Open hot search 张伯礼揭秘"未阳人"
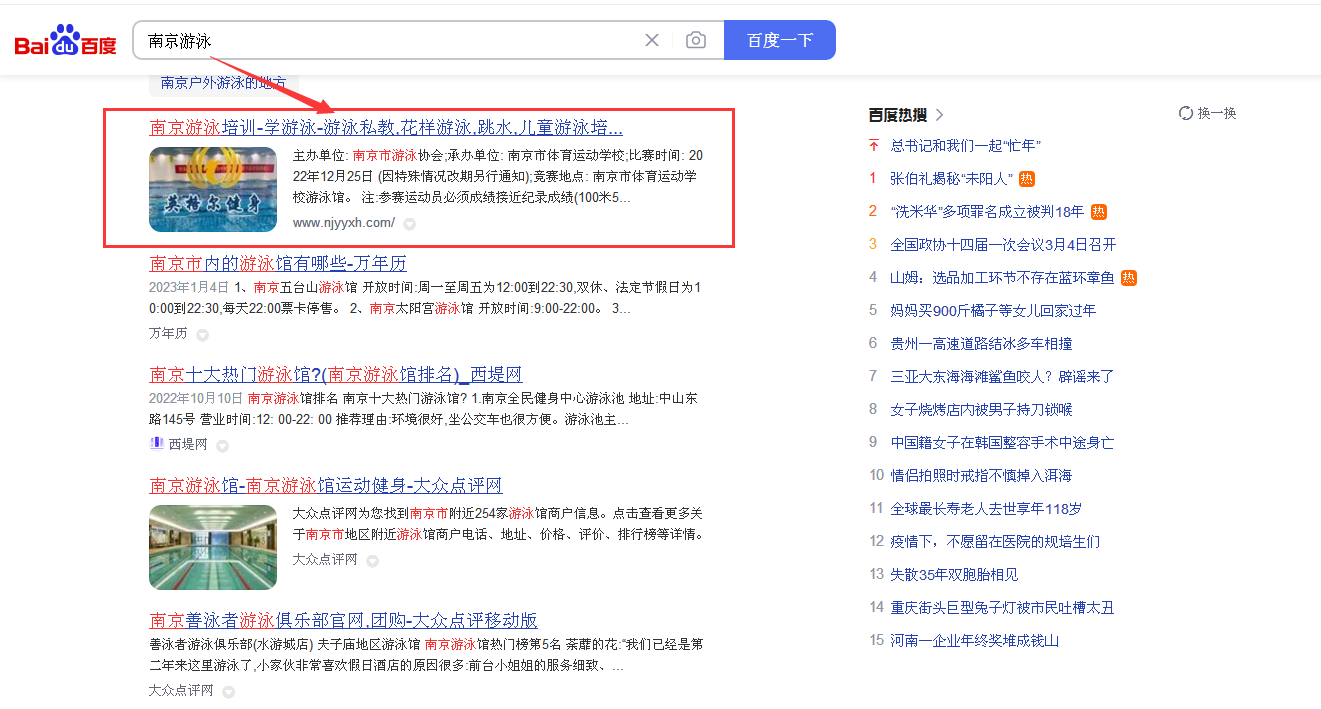 pyautogui.click(x=951, y=179)
